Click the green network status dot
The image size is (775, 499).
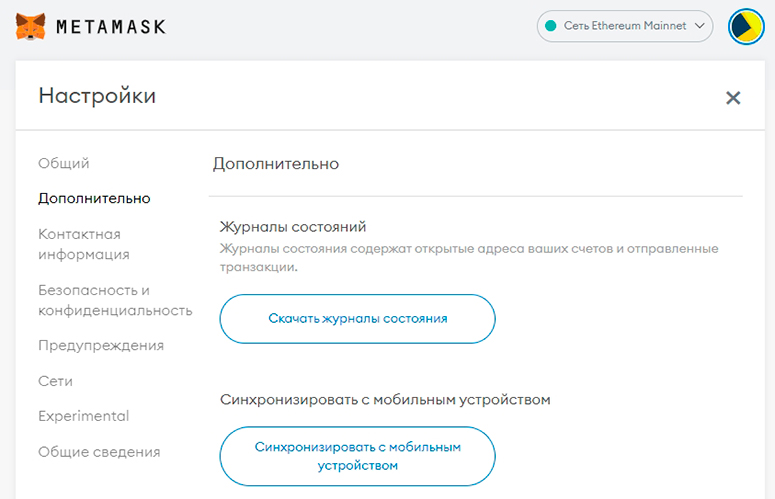551,26
